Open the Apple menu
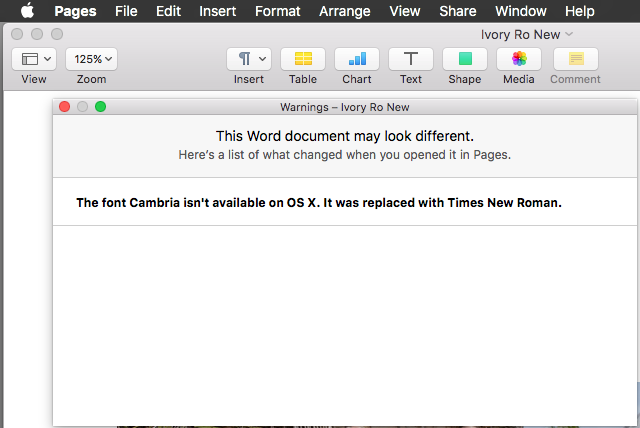640x428 pixels. coord(27,11)
